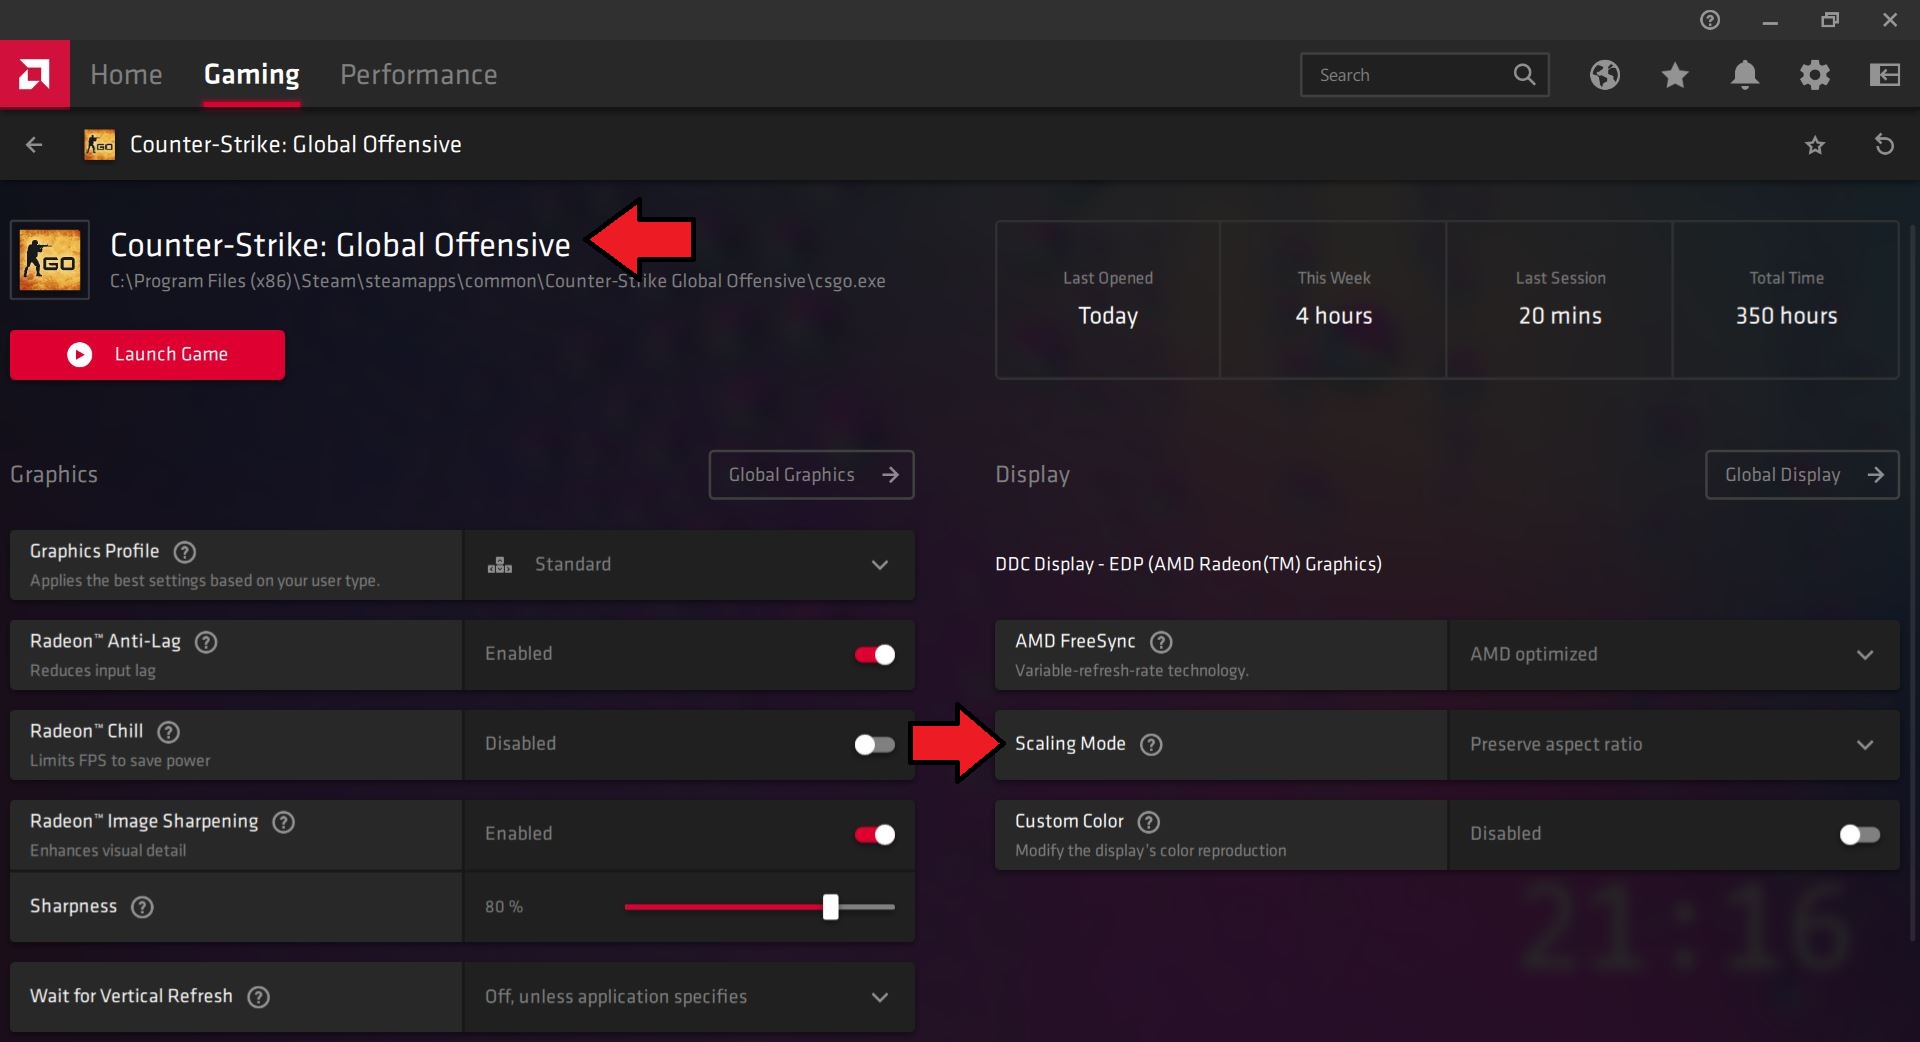The image size is (1920, 1042).
Task: Go to the Home tab
Action: click(126, 75)
